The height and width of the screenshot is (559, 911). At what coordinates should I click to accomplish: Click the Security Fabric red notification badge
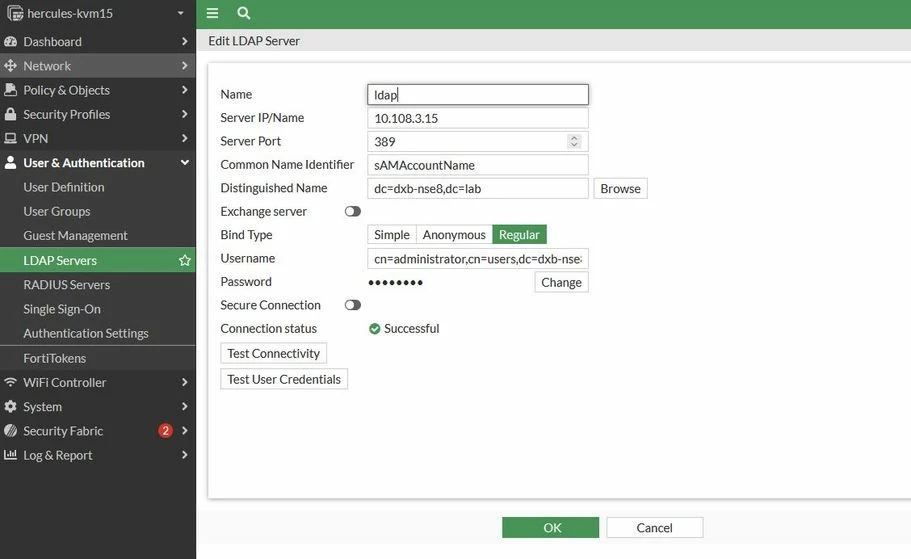pos(166,431)
